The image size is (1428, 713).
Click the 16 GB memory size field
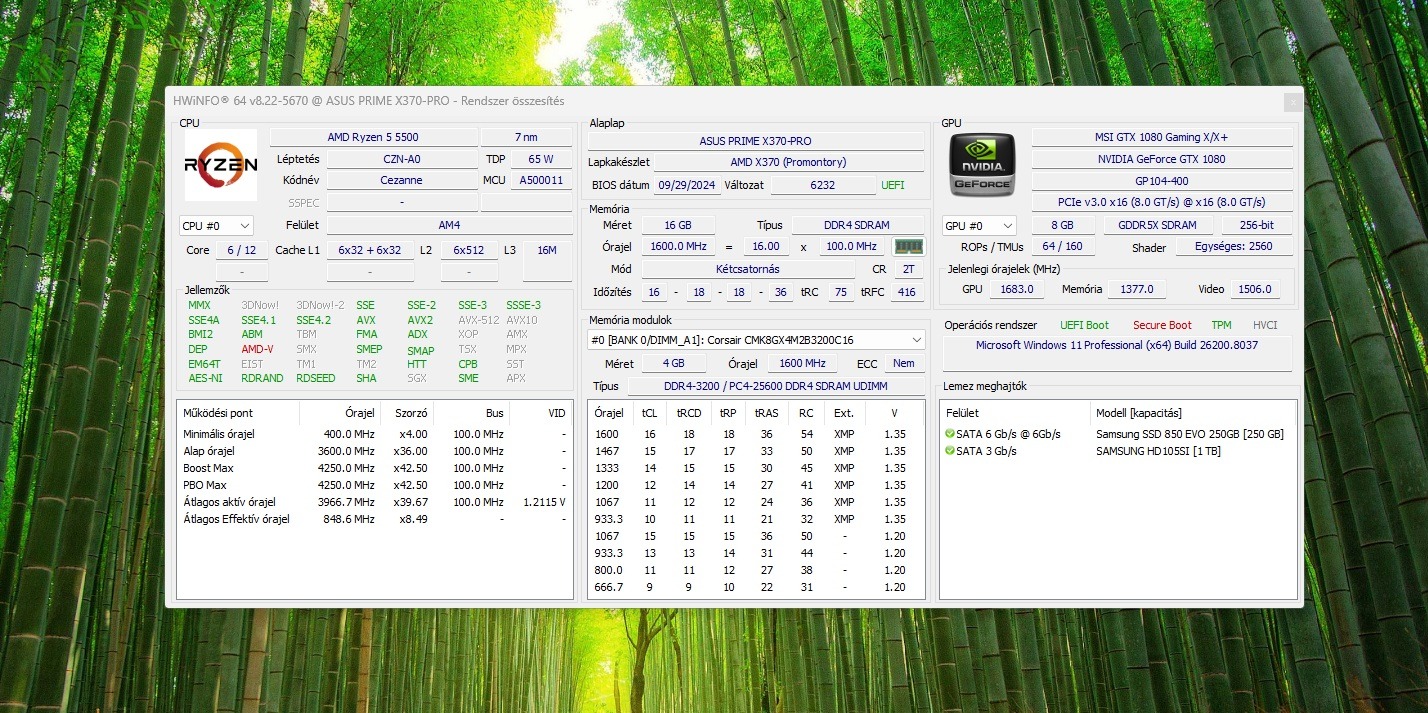tap(677, 225)
